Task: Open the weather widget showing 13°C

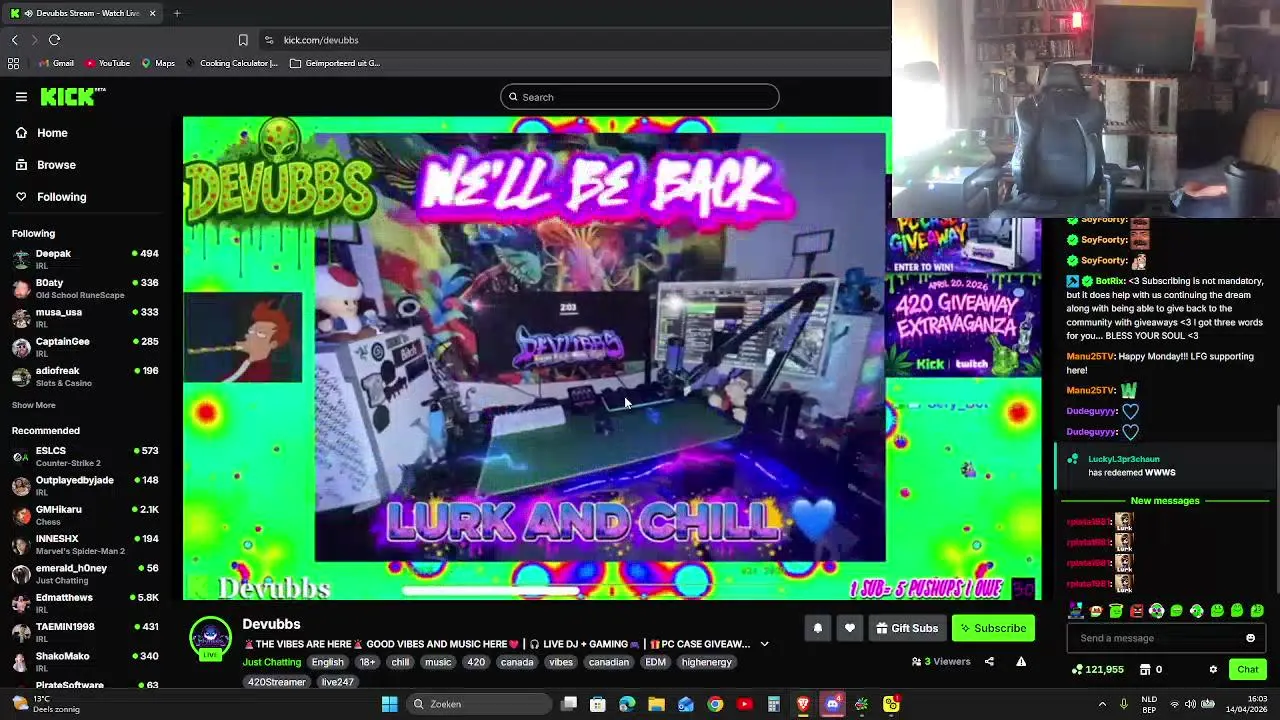Action: coord(44,704)
